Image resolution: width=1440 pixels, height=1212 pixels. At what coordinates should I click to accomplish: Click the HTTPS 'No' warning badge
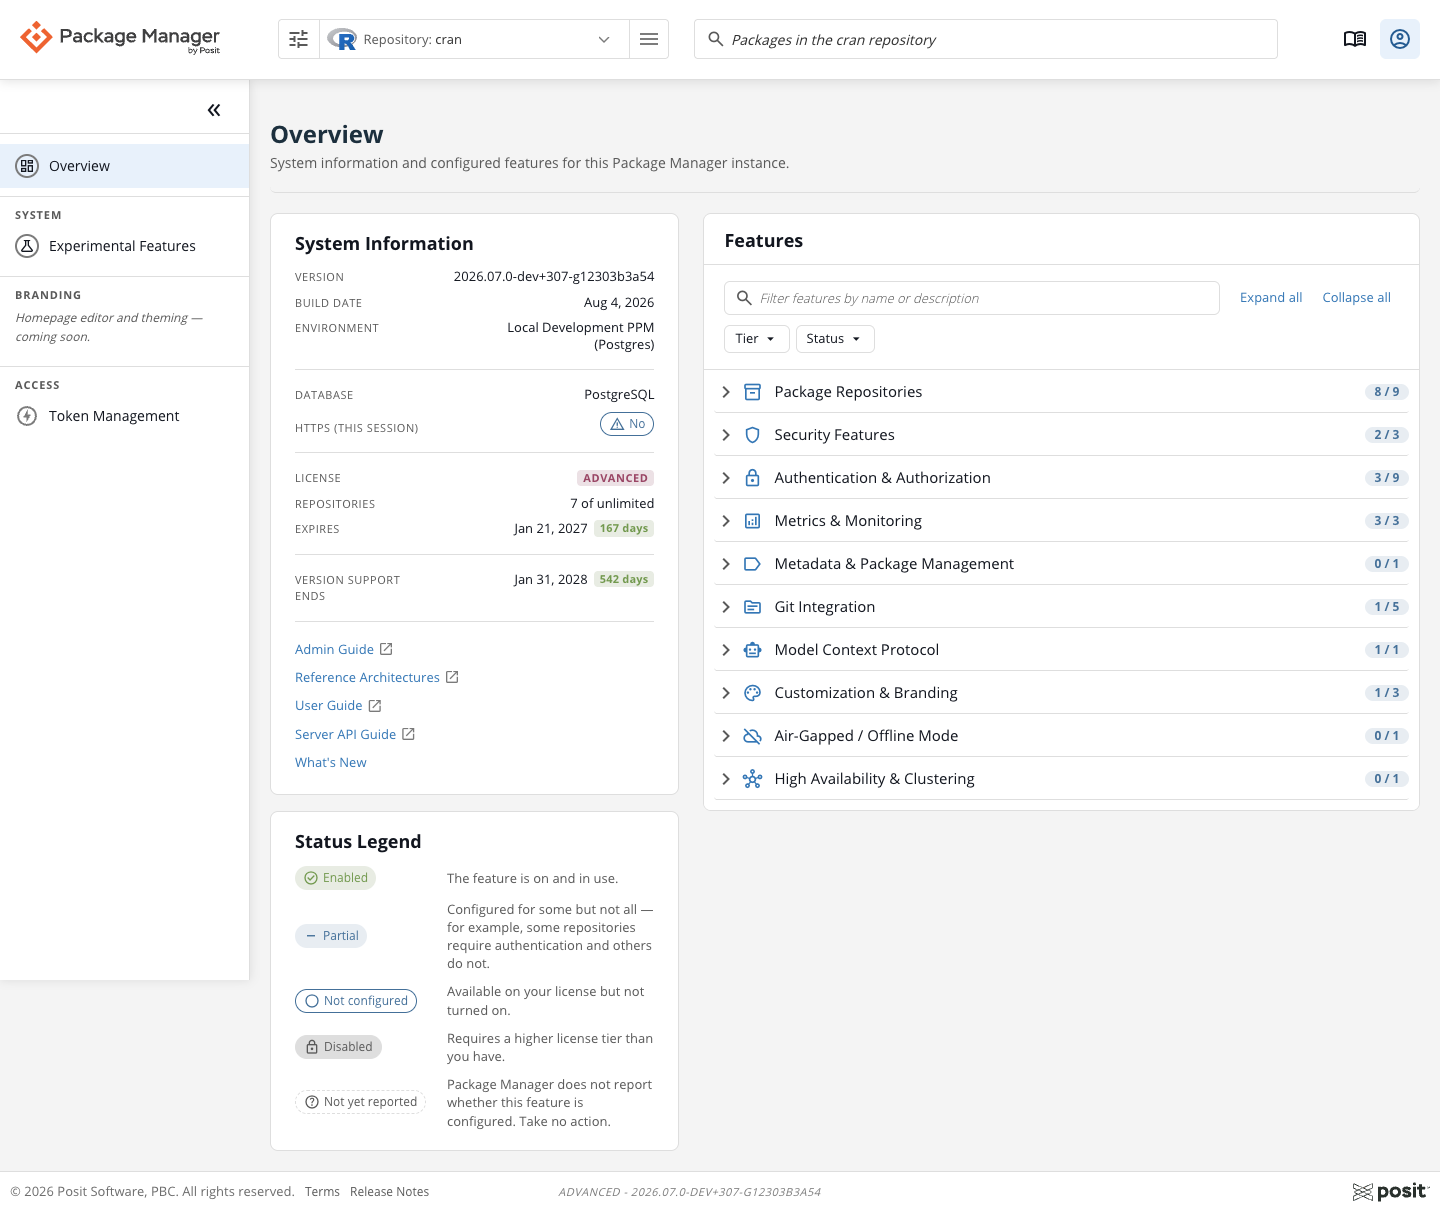pos(627,424)
